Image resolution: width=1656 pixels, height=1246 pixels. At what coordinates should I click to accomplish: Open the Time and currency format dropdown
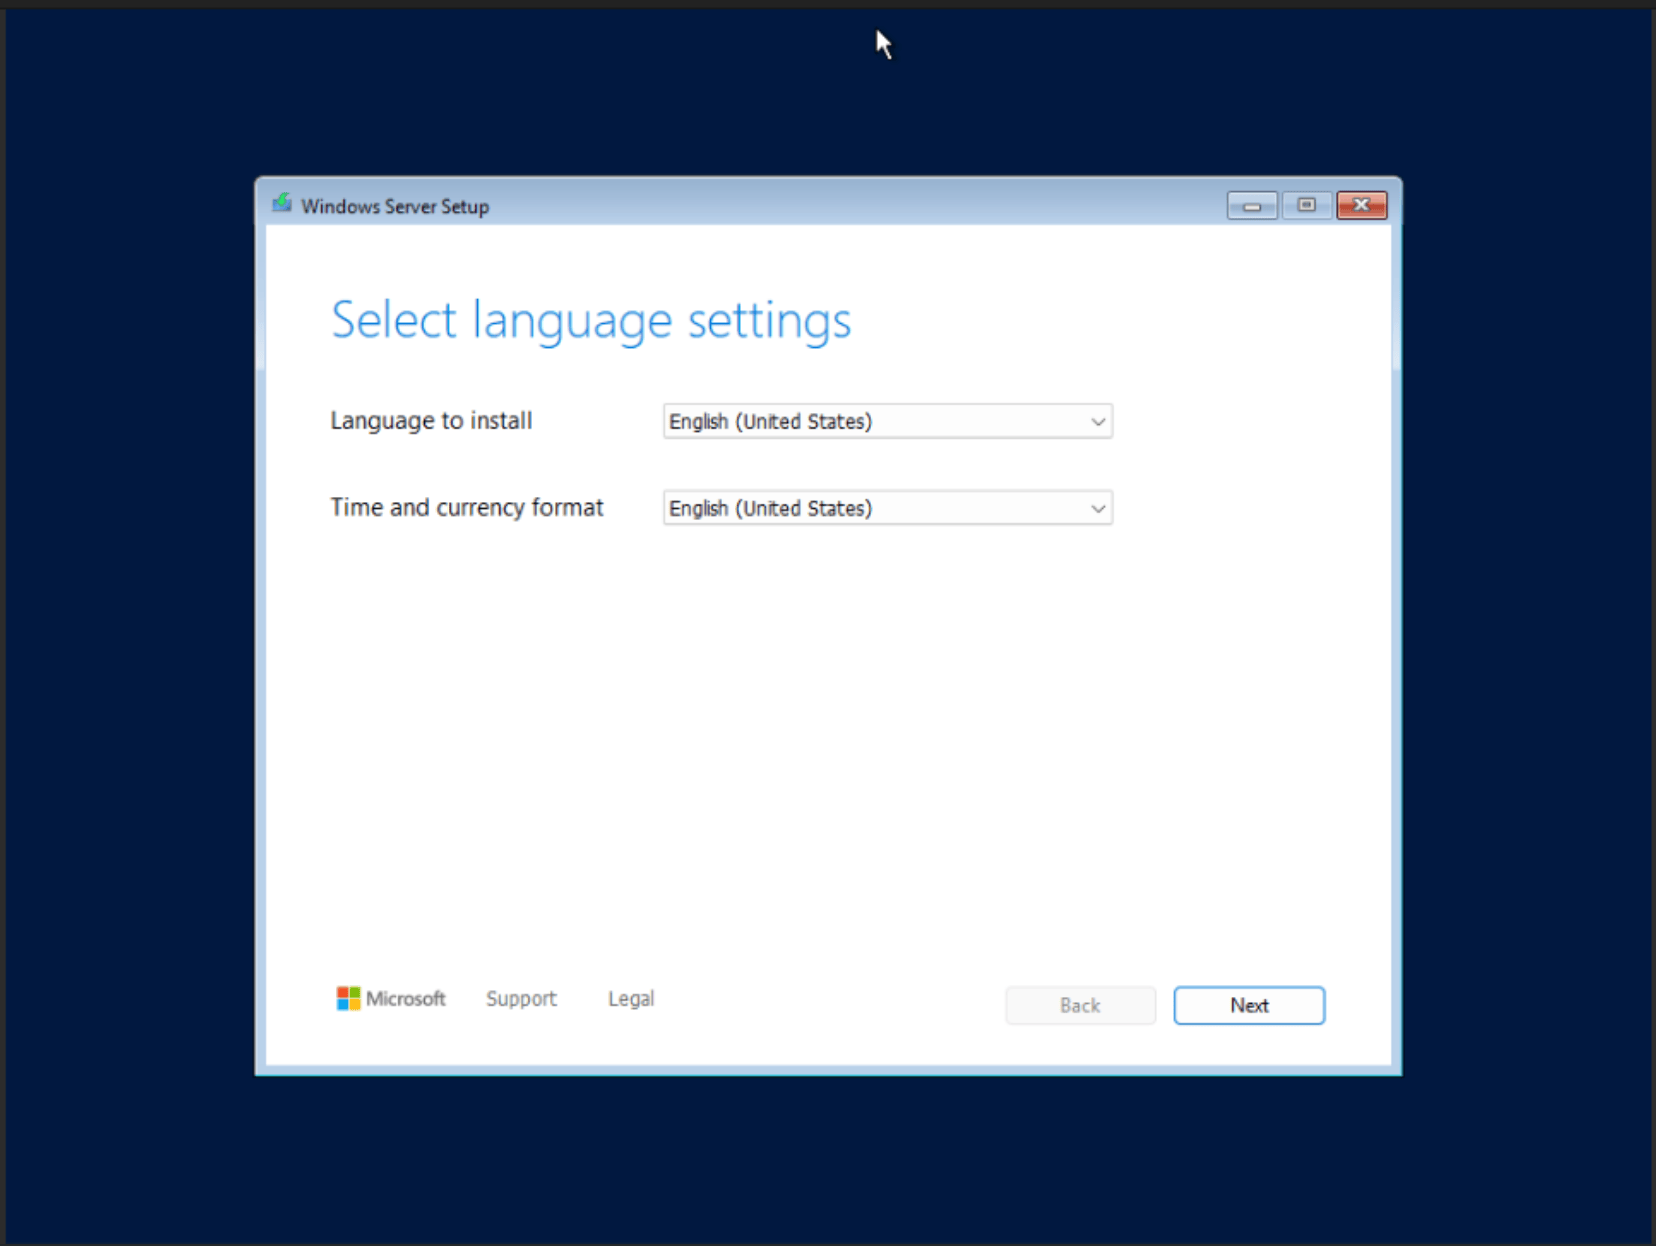885,508
